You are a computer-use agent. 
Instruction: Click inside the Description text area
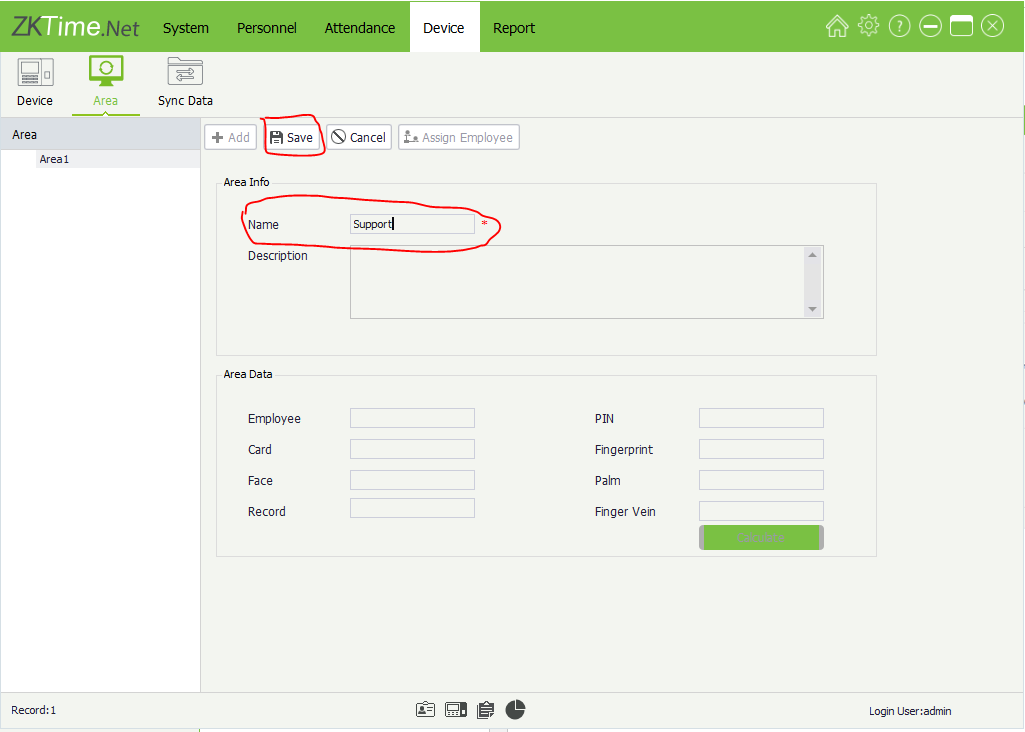577,282
